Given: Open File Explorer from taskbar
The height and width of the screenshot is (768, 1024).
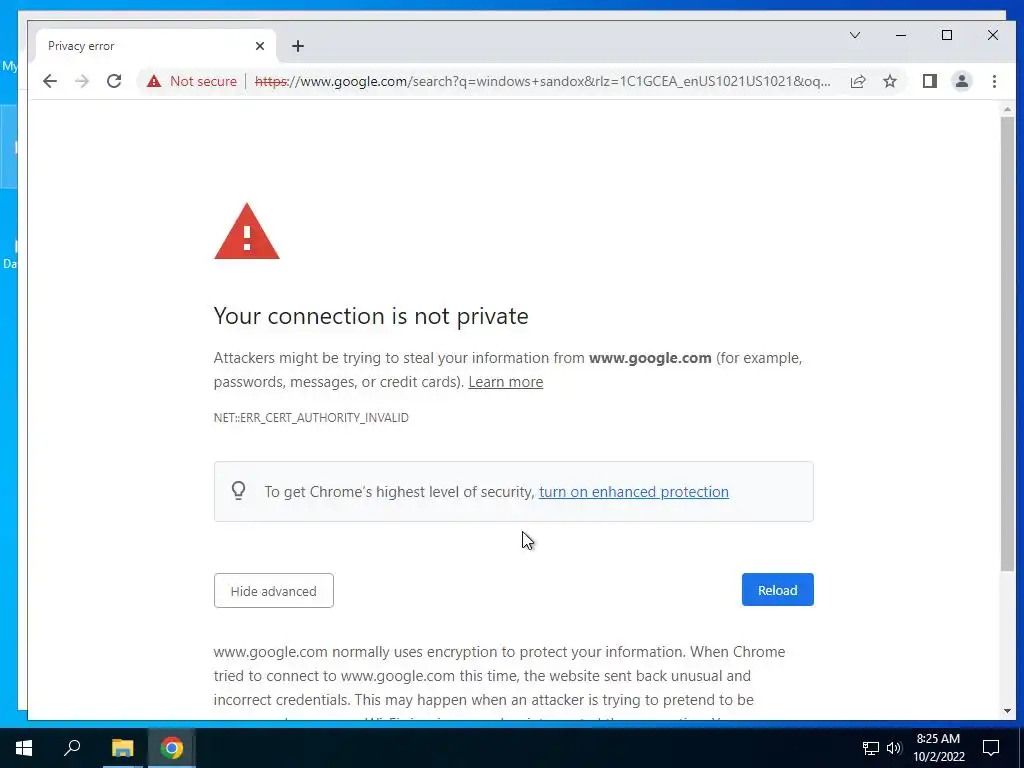Looking at the screenshot, I should tap(122, 748).
